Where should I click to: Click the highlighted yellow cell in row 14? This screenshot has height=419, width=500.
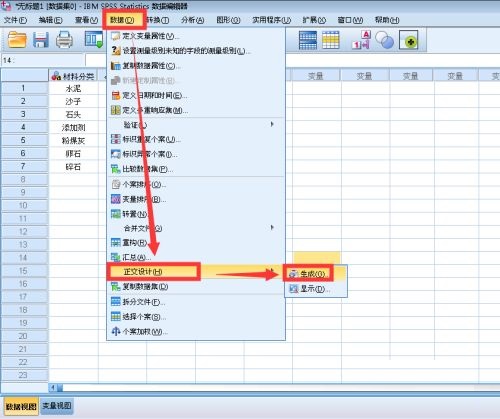pyautogui.click(x=317, y=258)
